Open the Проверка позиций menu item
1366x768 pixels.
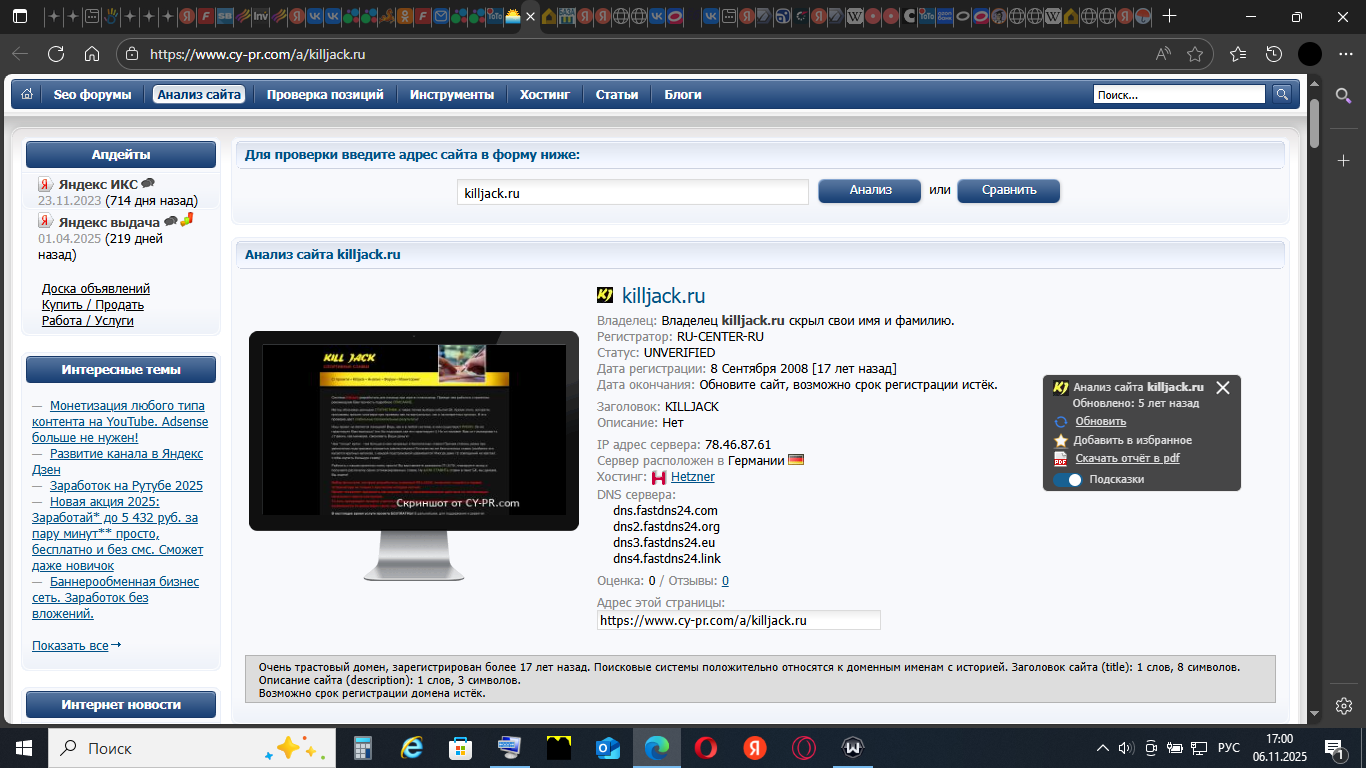click(x=325, y=95)
